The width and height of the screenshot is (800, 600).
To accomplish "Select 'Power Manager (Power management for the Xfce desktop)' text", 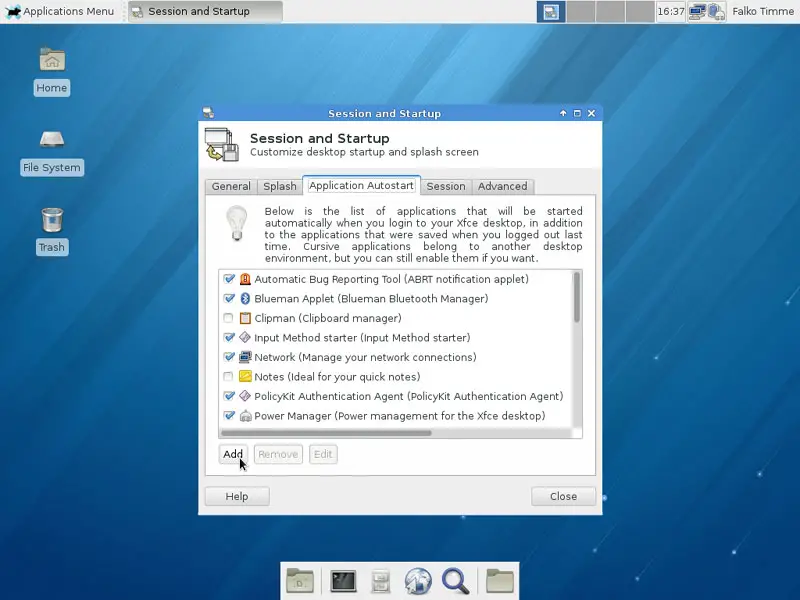I will pos(399,416).
